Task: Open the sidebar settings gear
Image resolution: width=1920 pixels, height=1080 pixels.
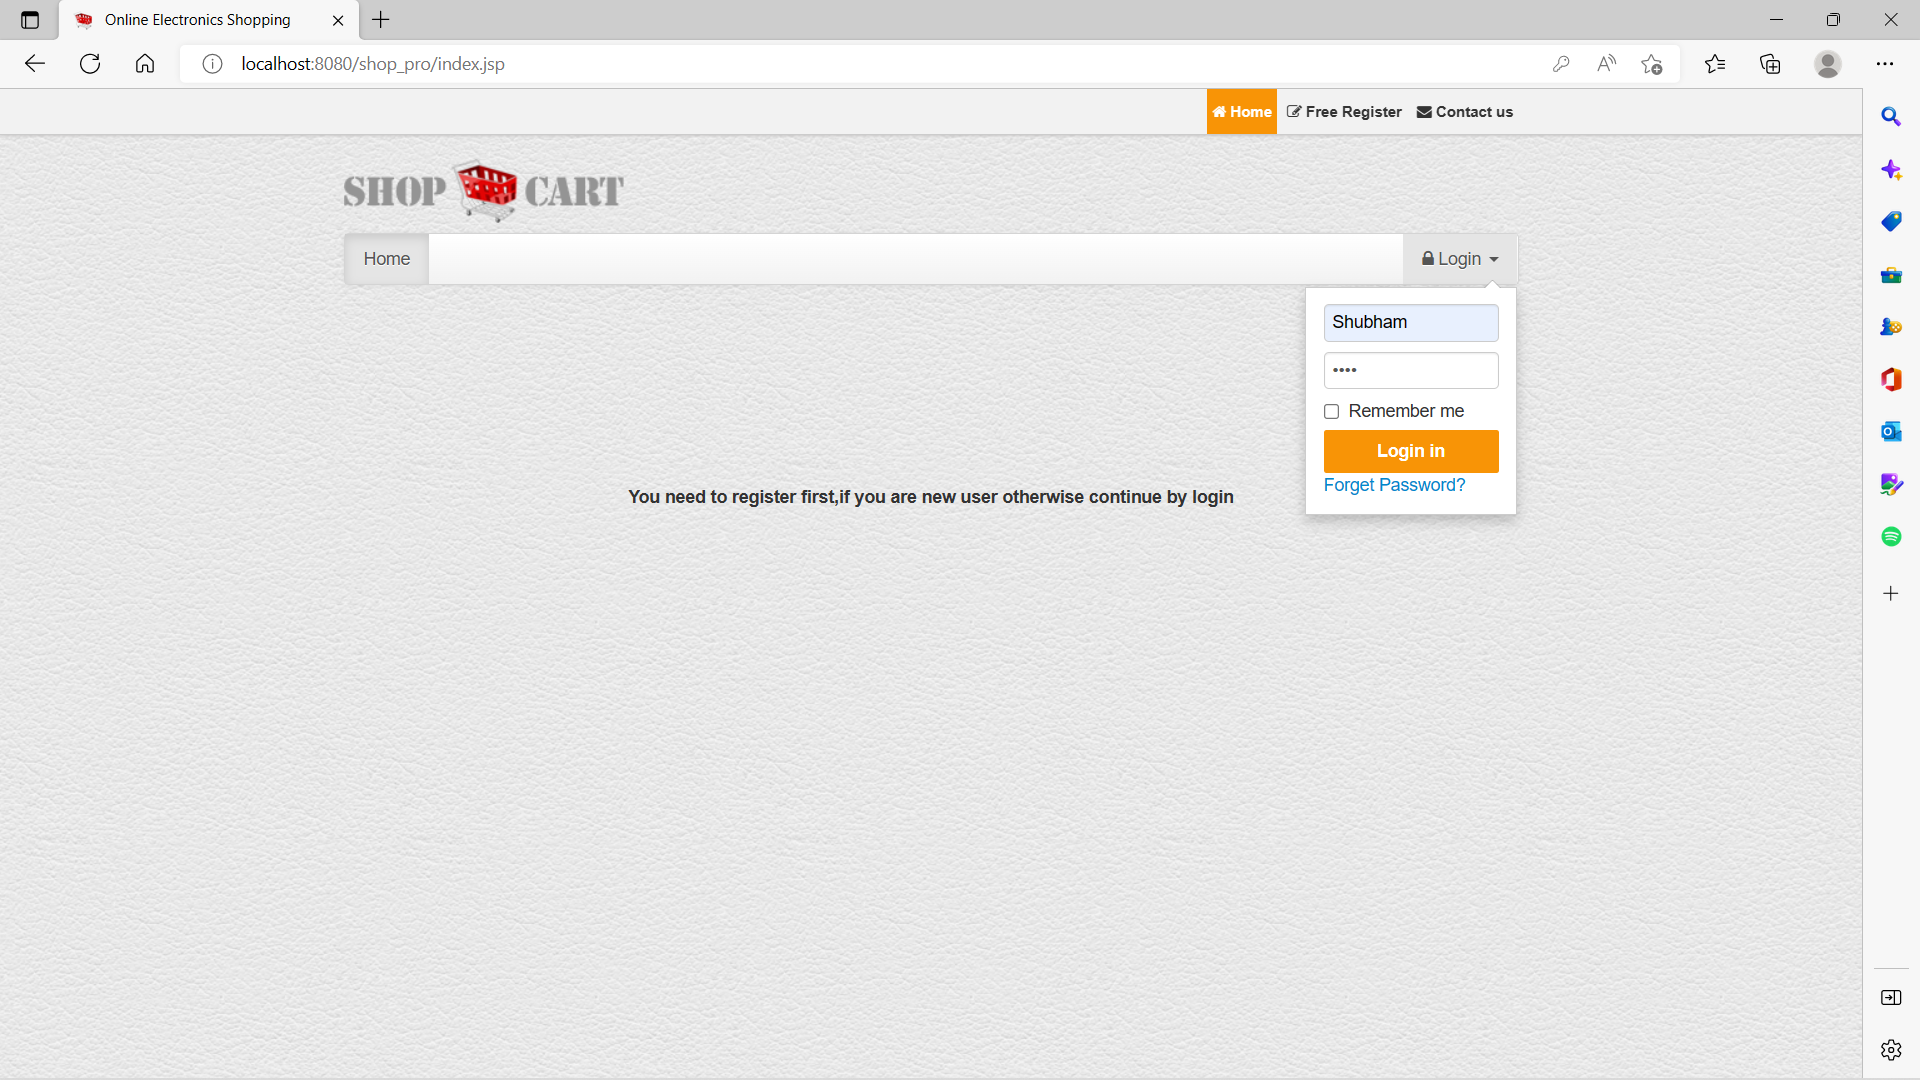Action: coord(1890,1050)
